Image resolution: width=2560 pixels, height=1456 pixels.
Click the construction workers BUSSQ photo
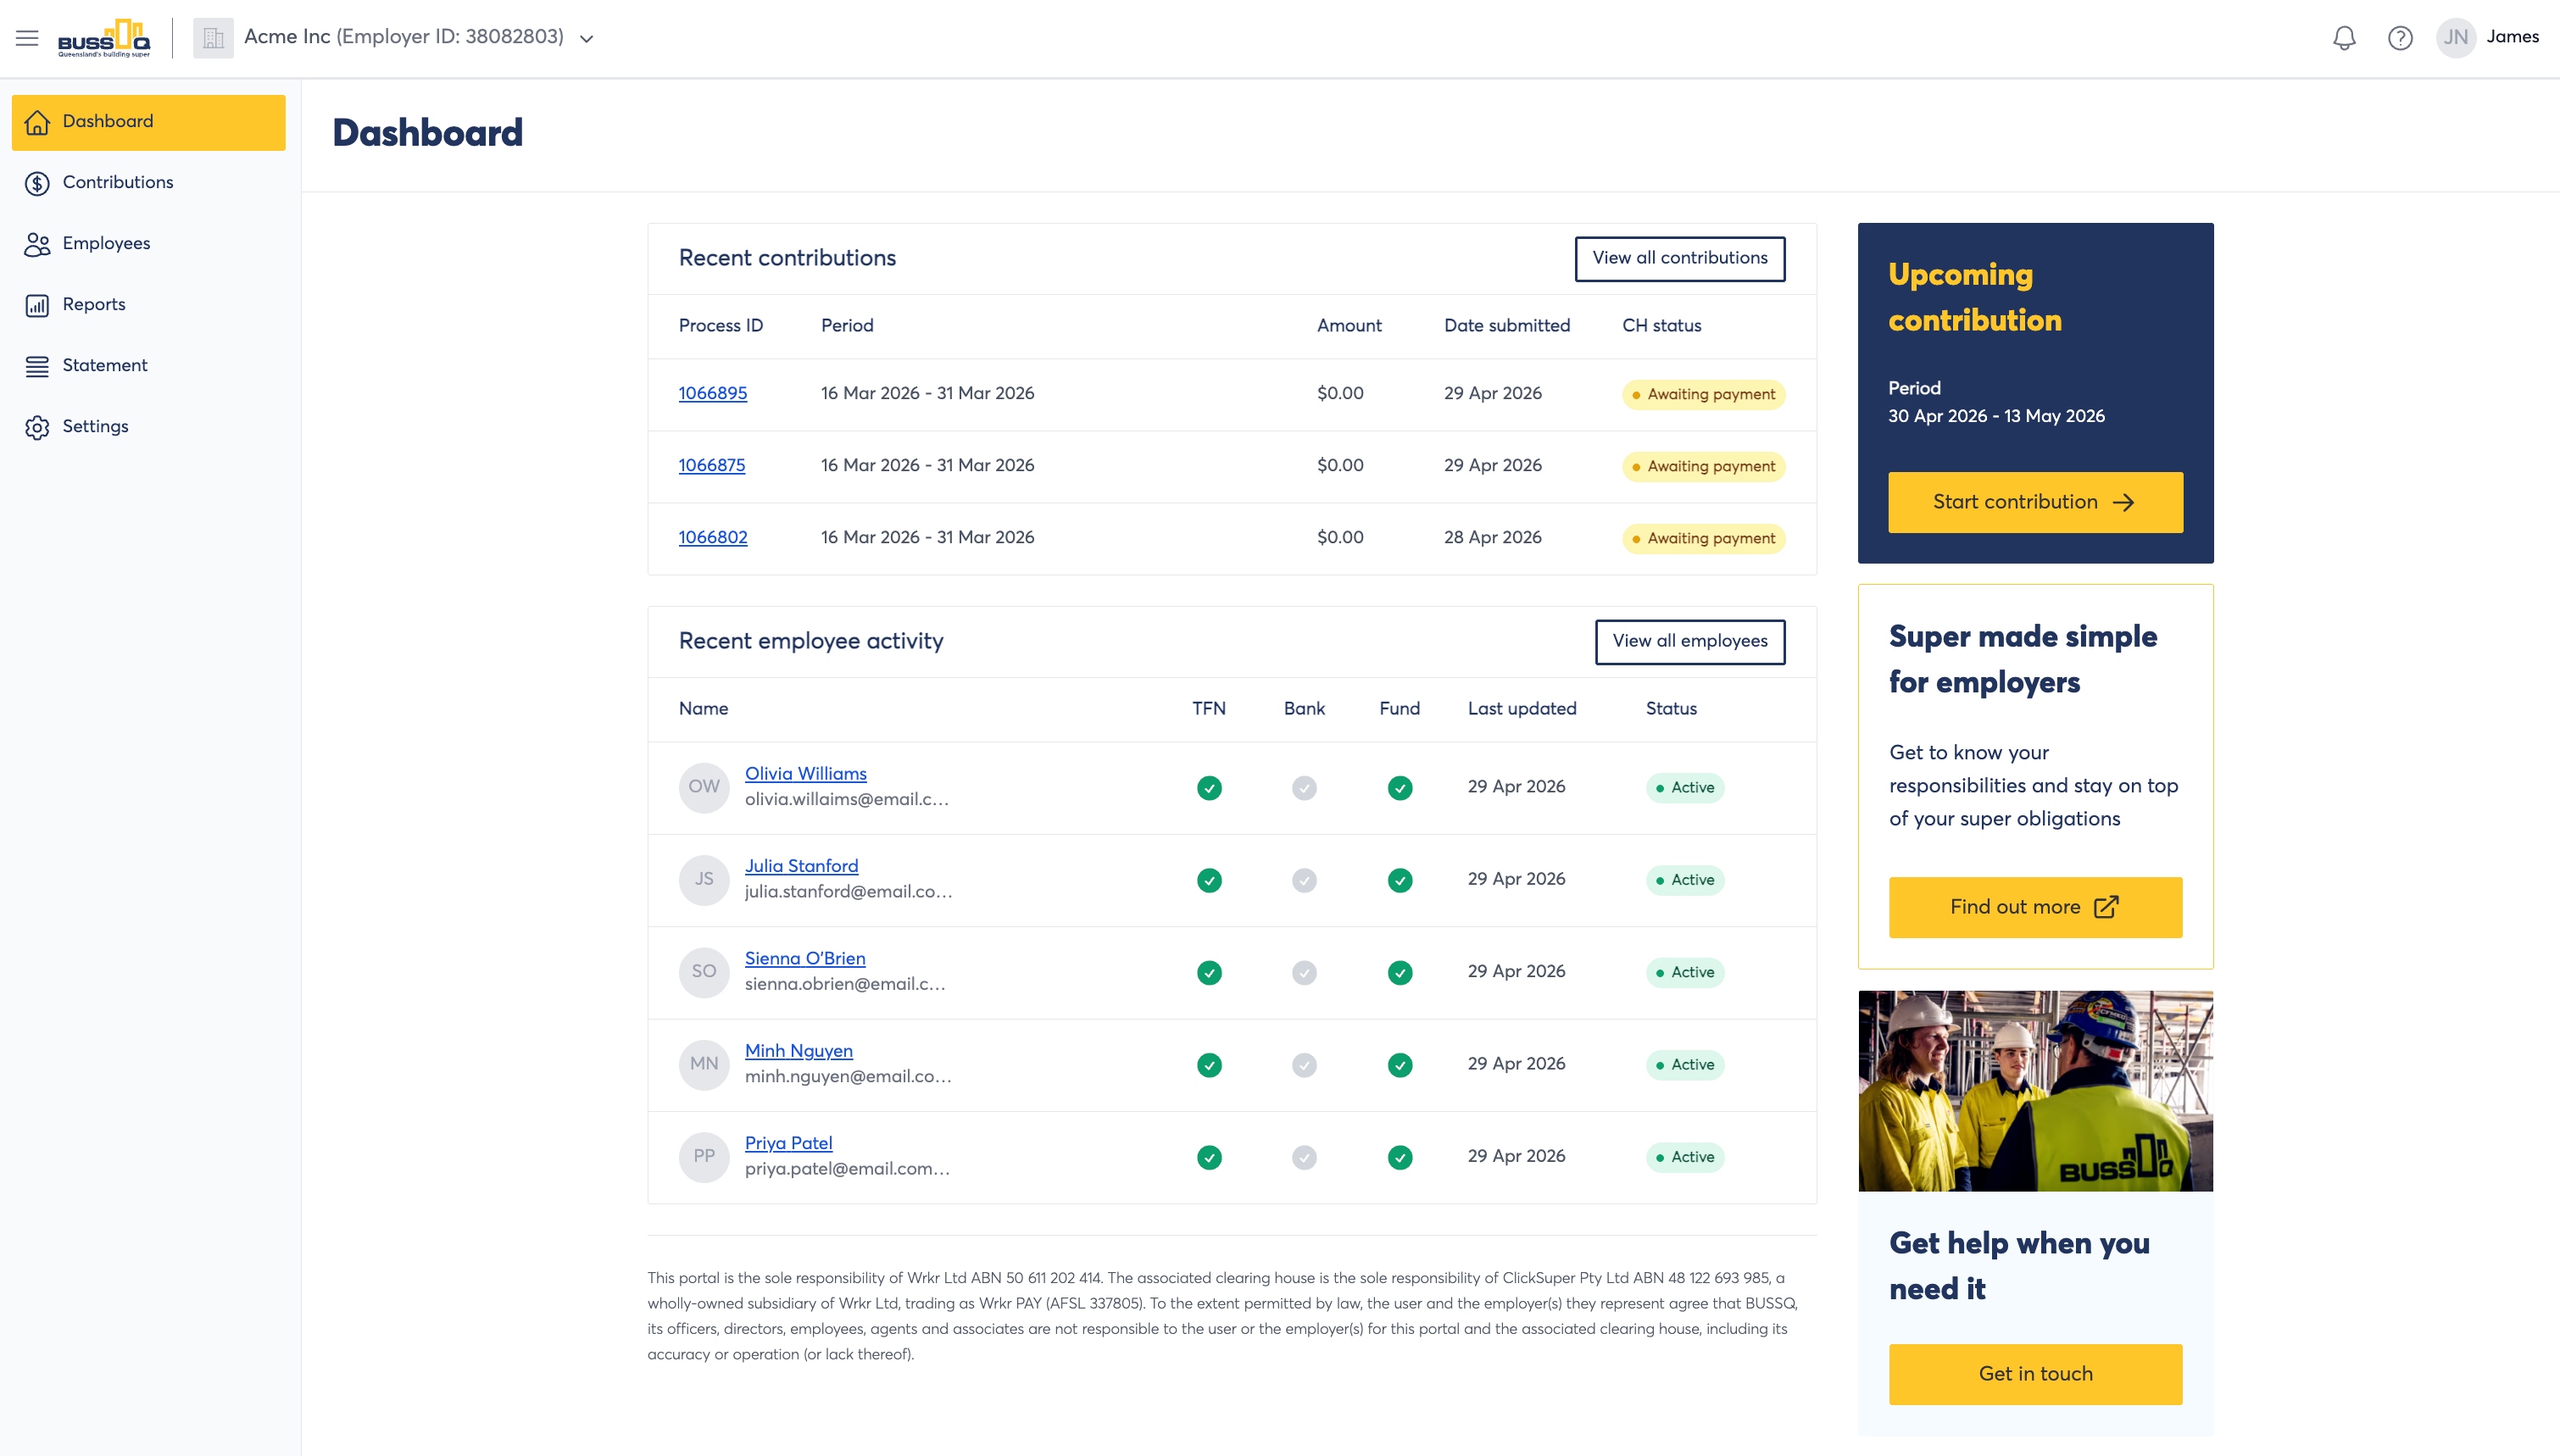pyautogui.click(x=2036, y=1091)
